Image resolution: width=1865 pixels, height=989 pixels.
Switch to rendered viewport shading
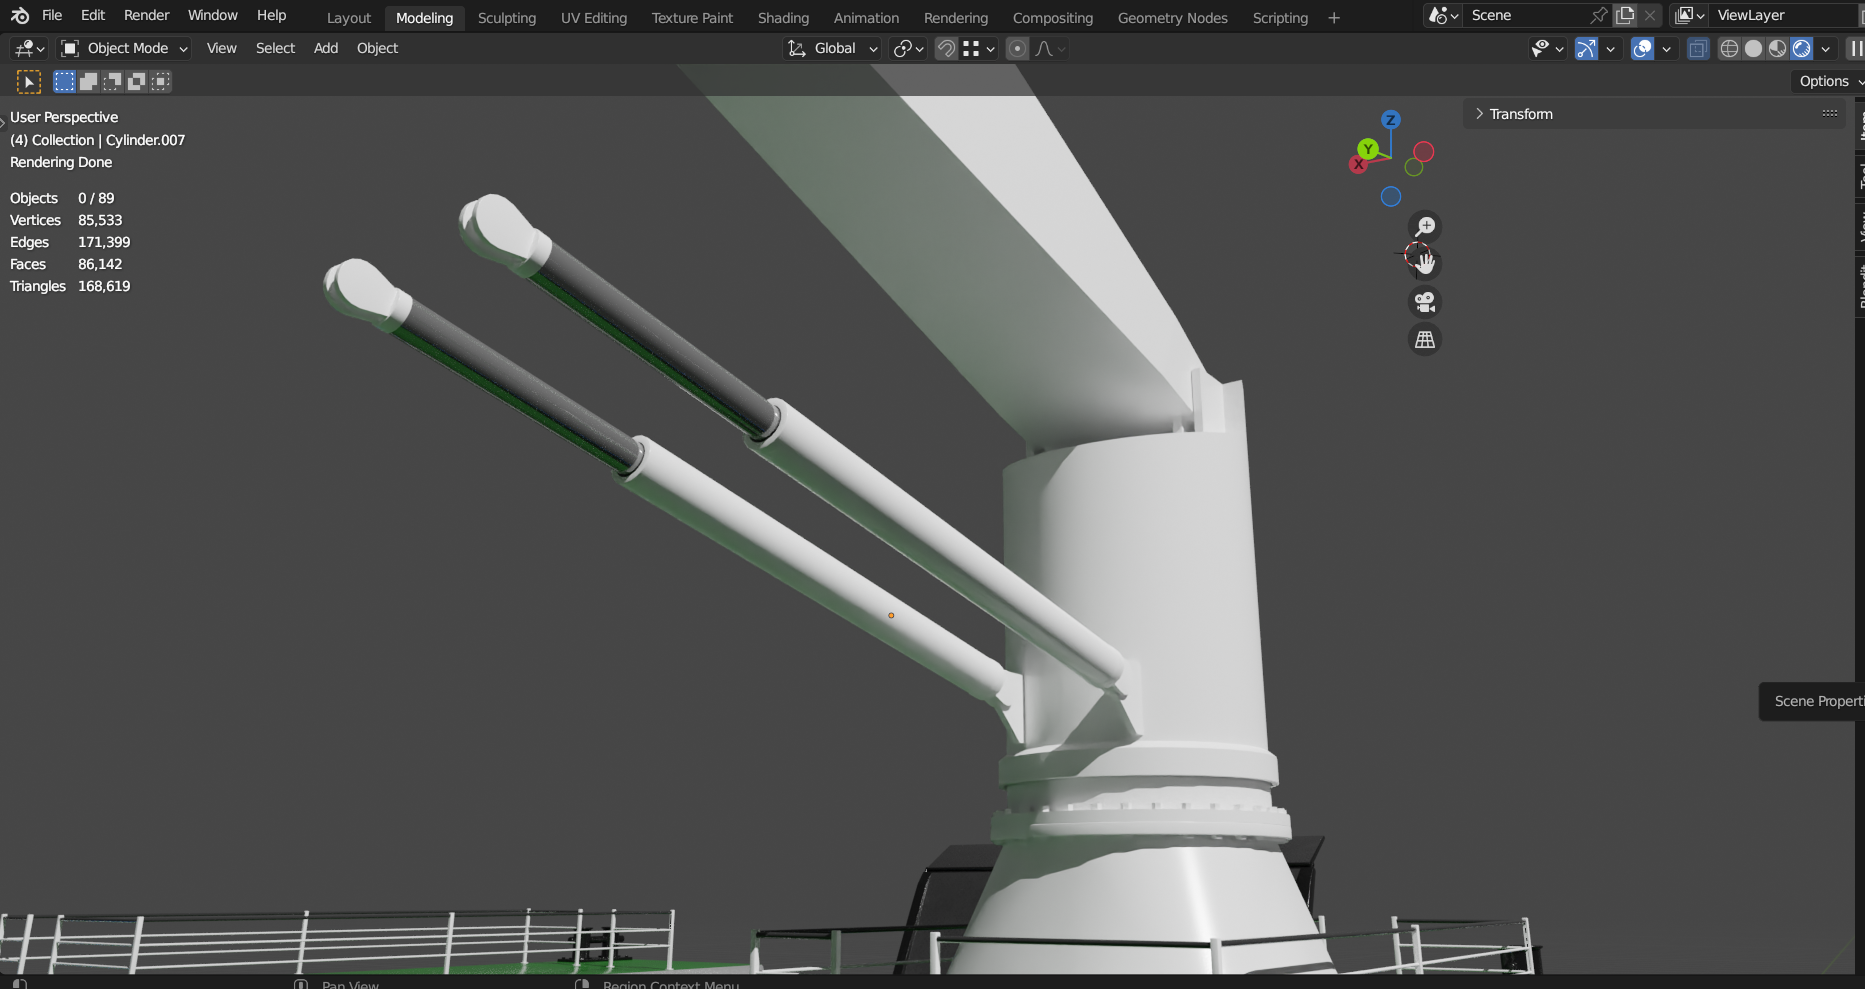pos(1801,48)
